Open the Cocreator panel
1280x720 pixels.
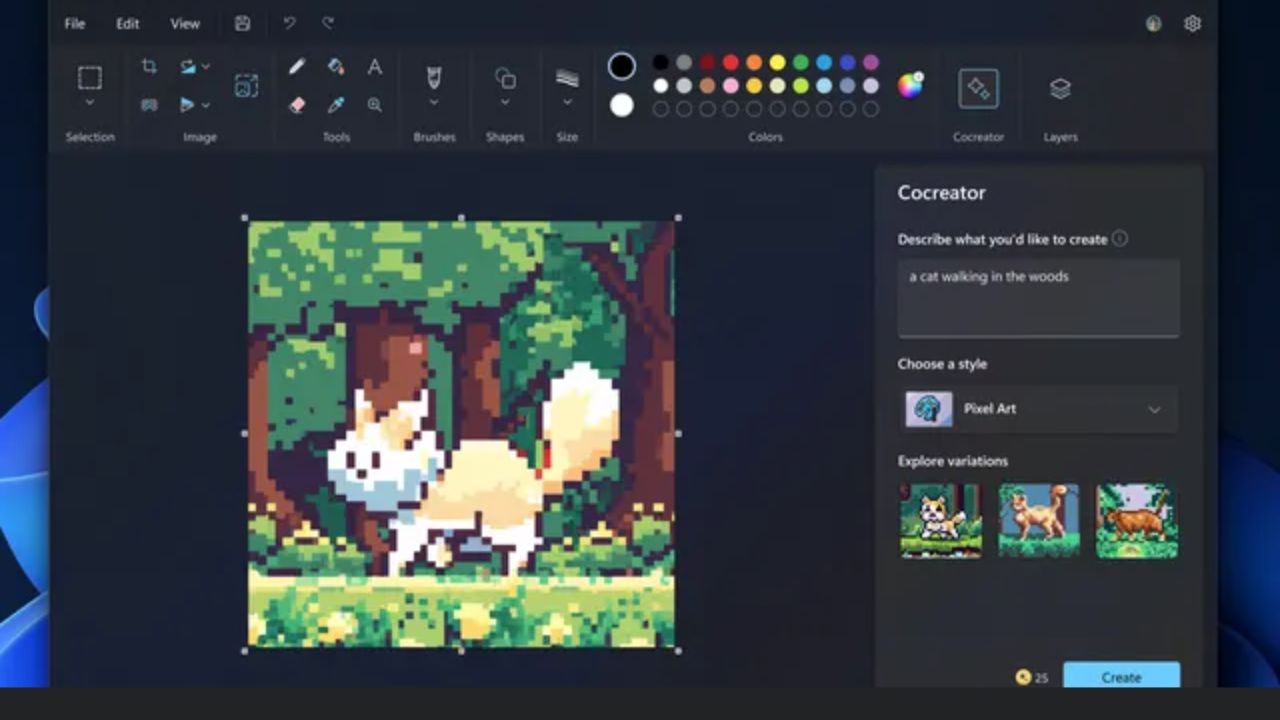tap(978, 88)
